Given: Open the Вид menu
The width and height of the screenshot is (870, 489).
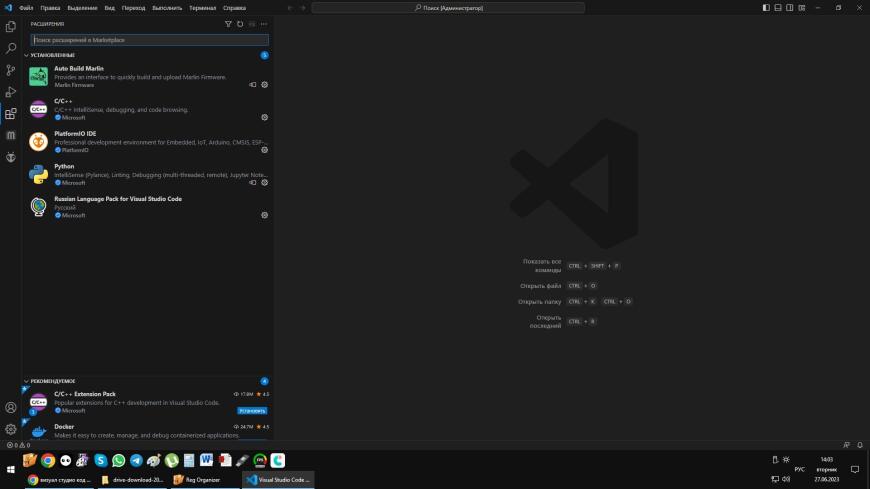Looking at the screenshot, I should [110, 8].
